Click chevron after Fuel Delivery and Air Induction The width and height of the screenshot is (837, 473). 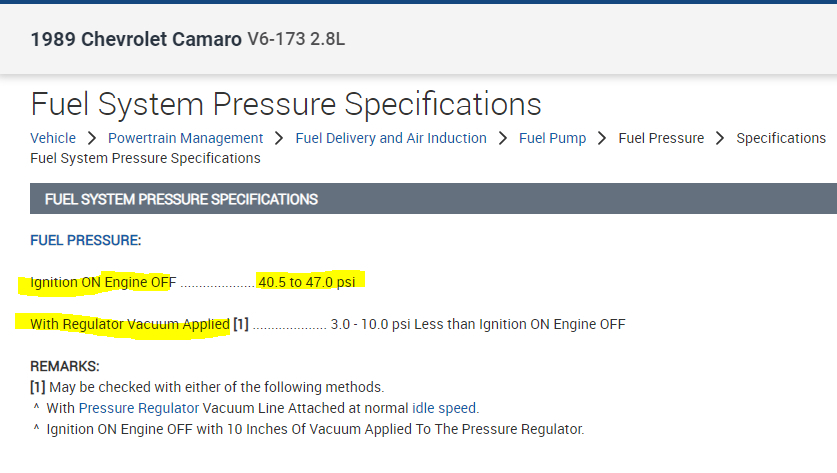[503, 138]
